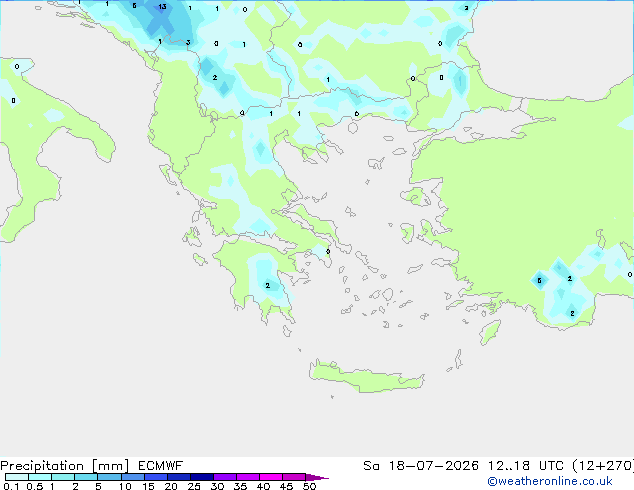The width and height of the screenshot is (634, 490).
Task: Click the island of Rhodes on the map
Action: (x=490, y=332)
